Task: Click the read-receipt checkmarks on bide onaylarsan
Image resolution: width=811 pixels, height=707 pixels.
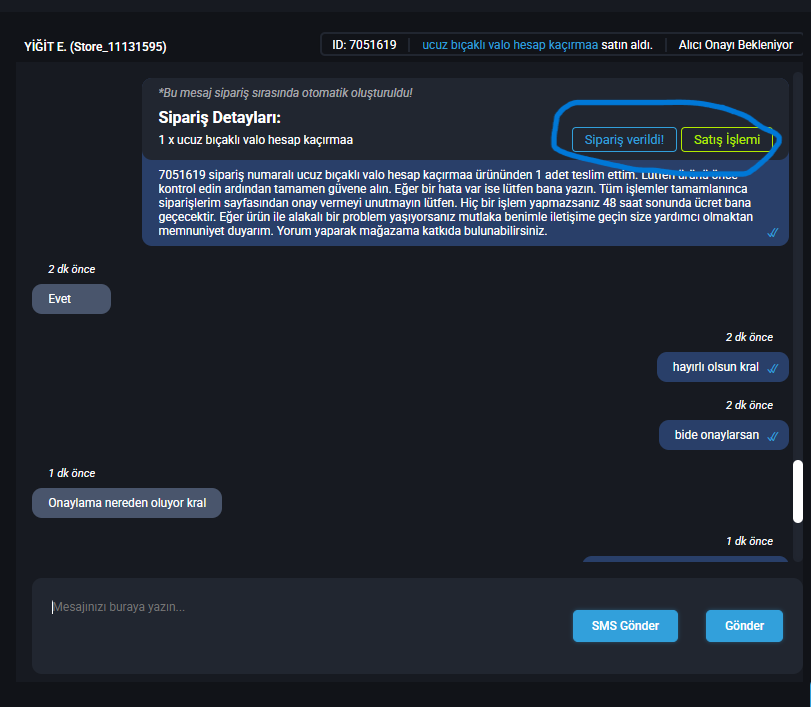Action: 773,436
